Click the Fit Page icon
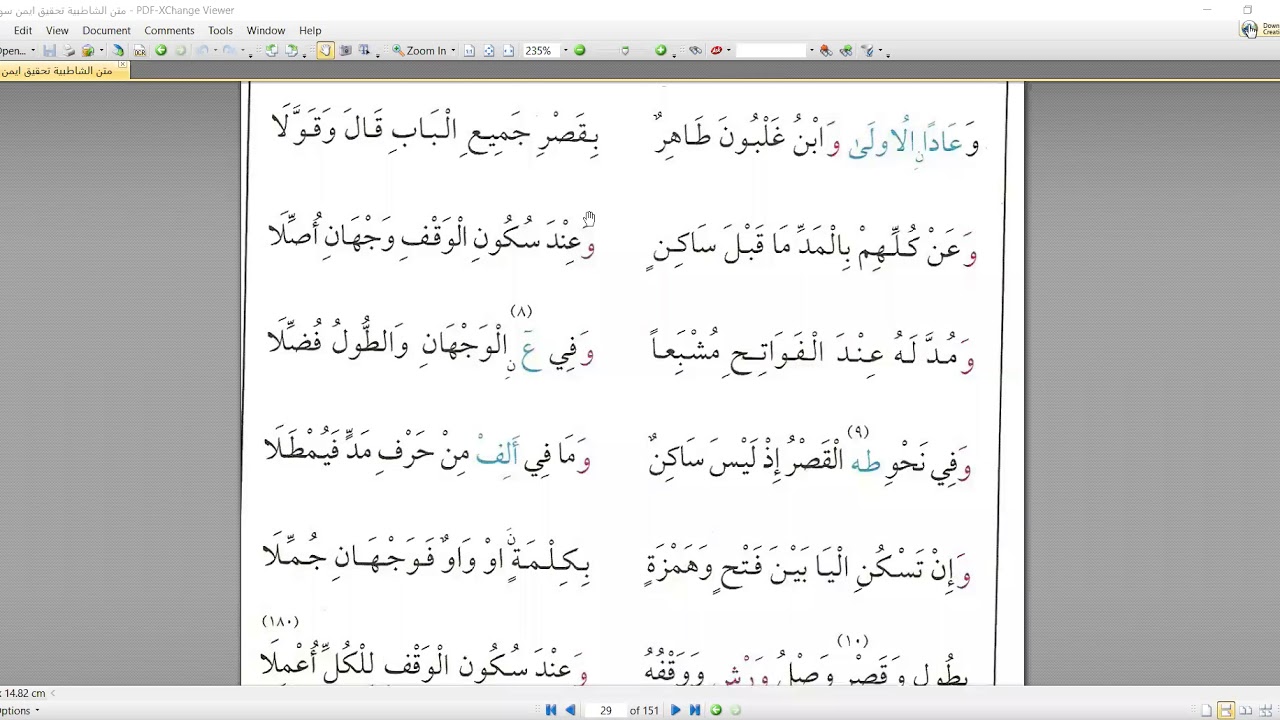Image resolution: width=1280 pixels, height=720 pixels. 489,50
